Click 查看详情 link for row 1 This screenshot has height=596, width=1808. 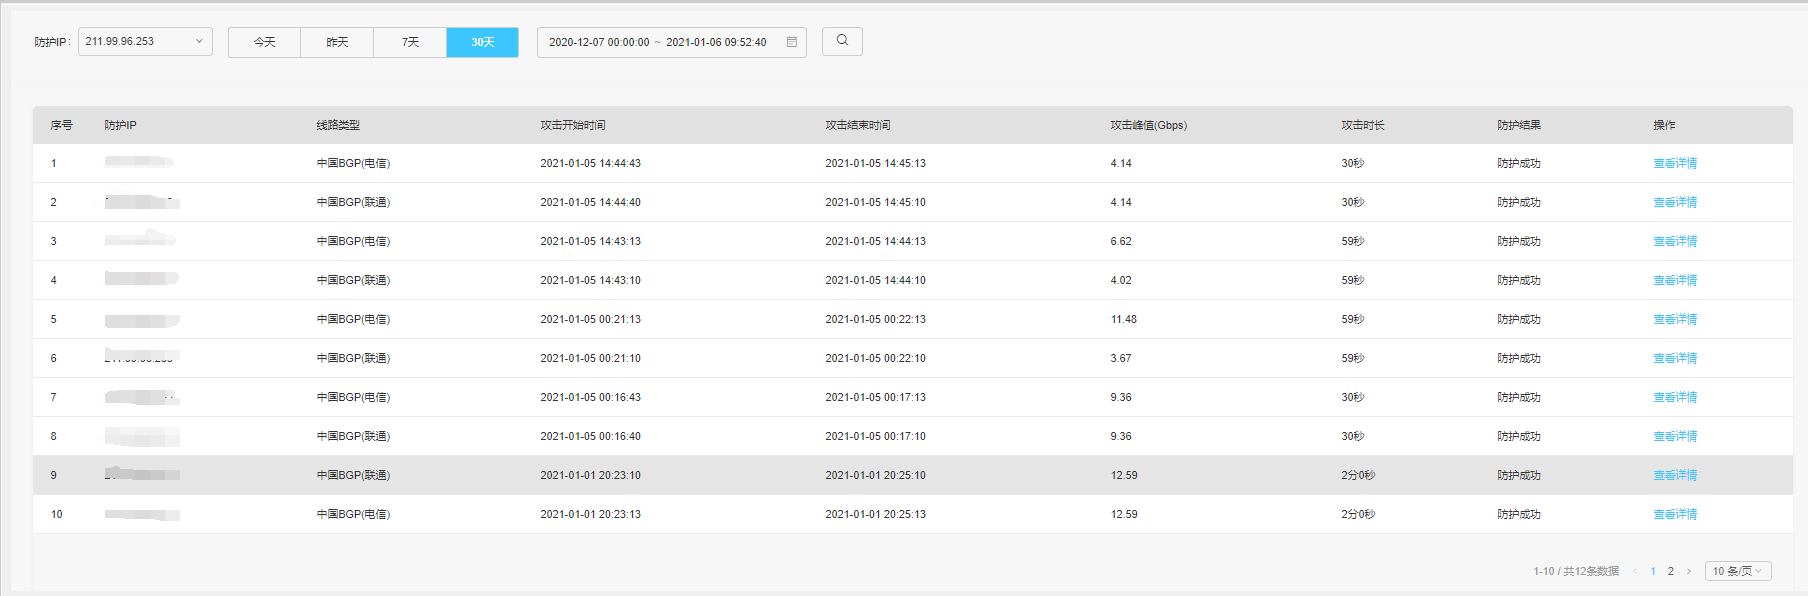point(1674,163)
